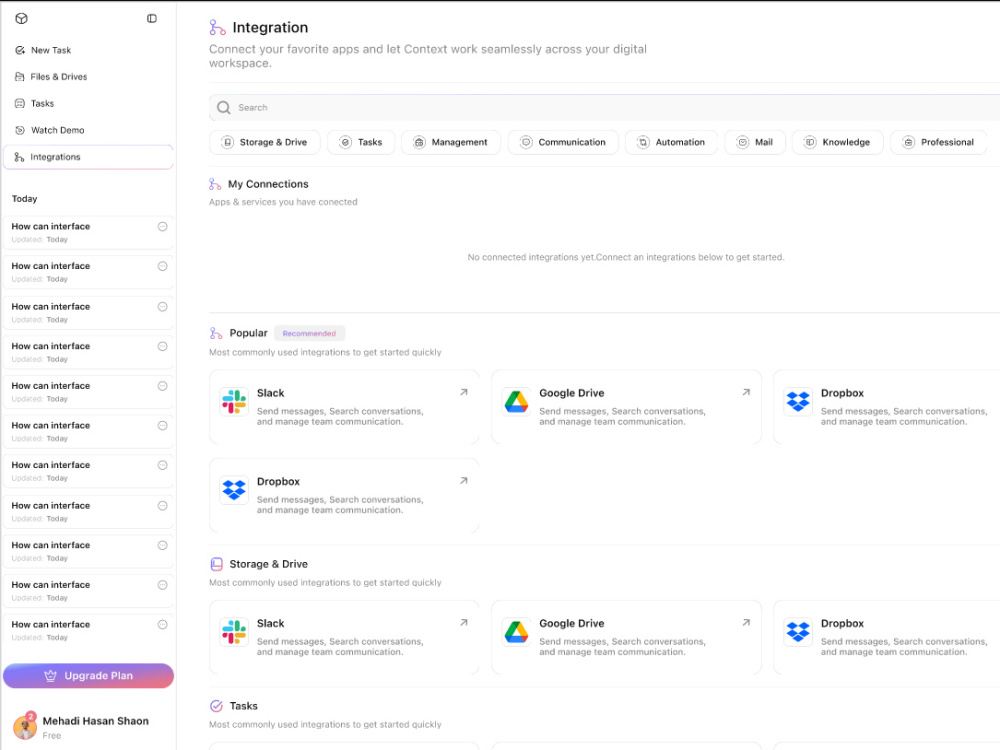The height and width of the screenshot is (750, 1000).
Task: Click the magnifier icon in search bar
Action: pos(223,107)
